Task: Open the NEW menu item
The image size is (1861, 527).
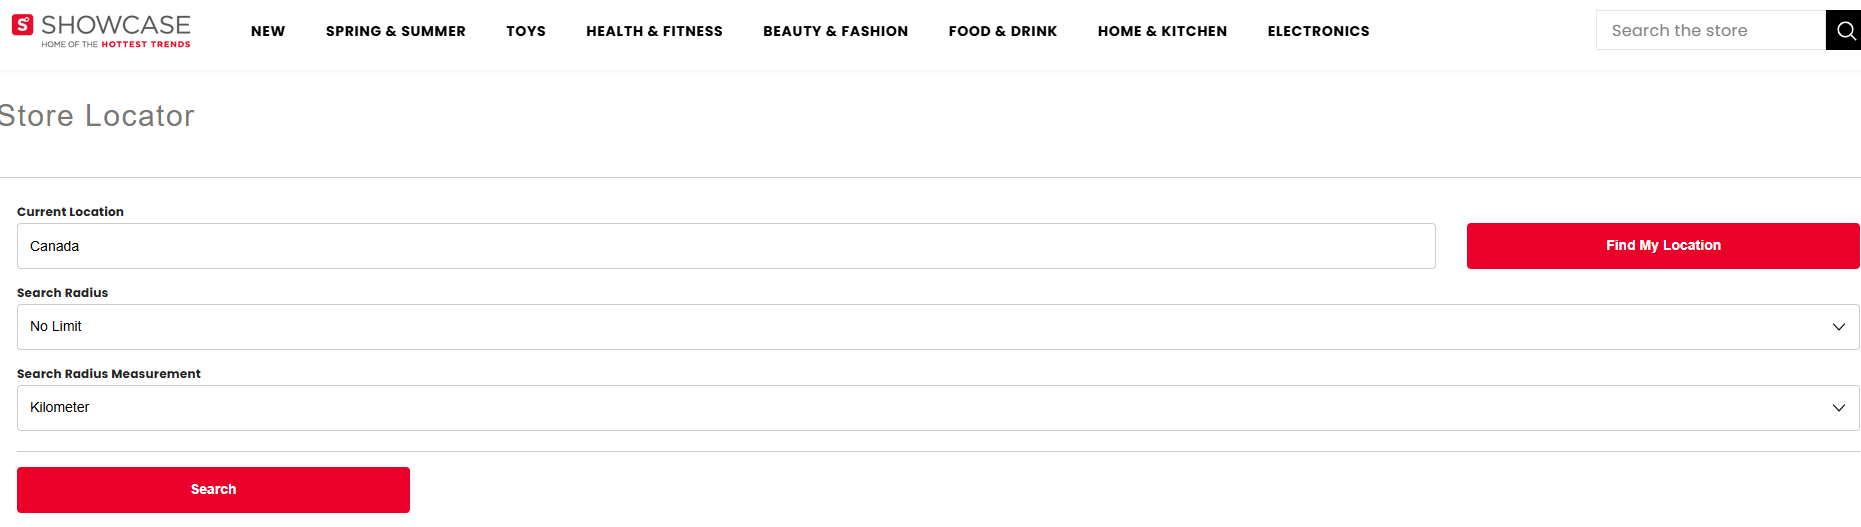Action: pos(268,31)
